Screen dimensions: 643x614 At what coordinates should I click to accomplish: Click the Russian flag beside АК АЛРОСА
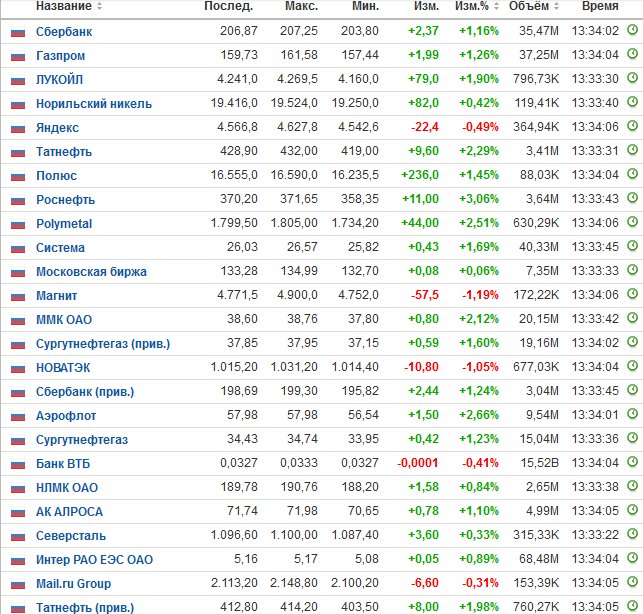(x=18, y=513)
